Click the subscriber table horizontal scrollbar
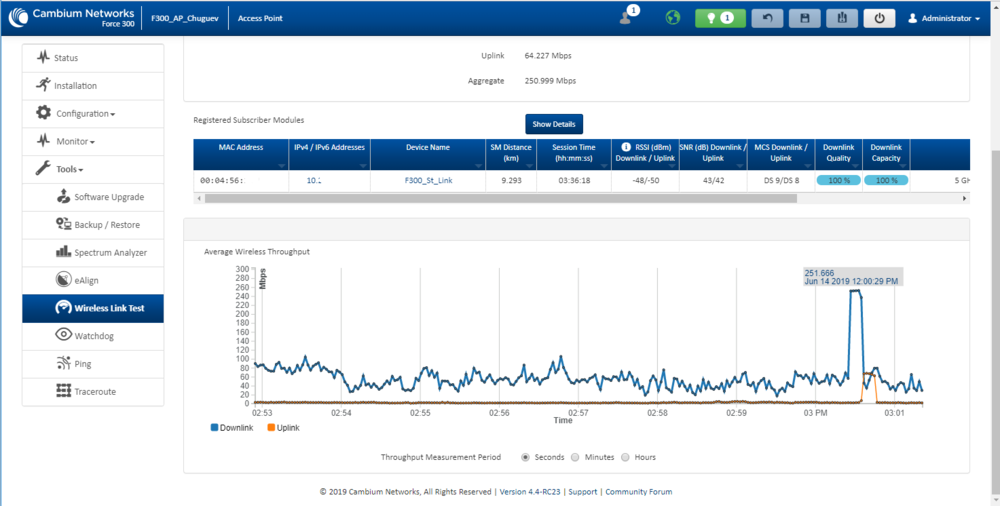This screenshot has width=1000, height=506. [500, 198]
